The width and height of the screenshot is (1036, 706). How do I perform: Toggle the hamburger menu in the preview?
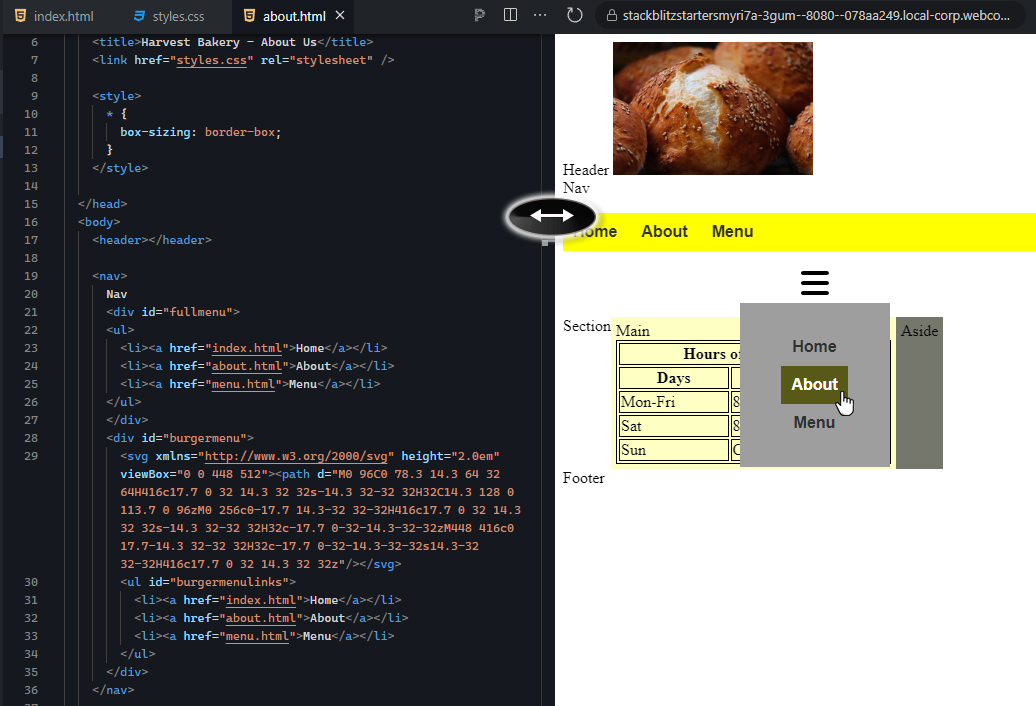coord(814,282)
